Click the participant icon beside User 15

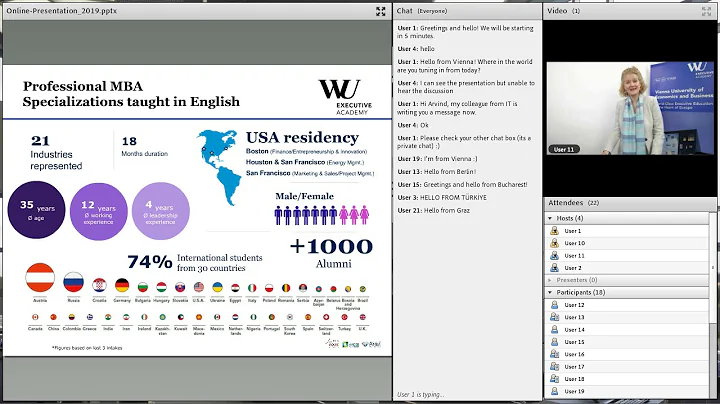tap(554, 342)
